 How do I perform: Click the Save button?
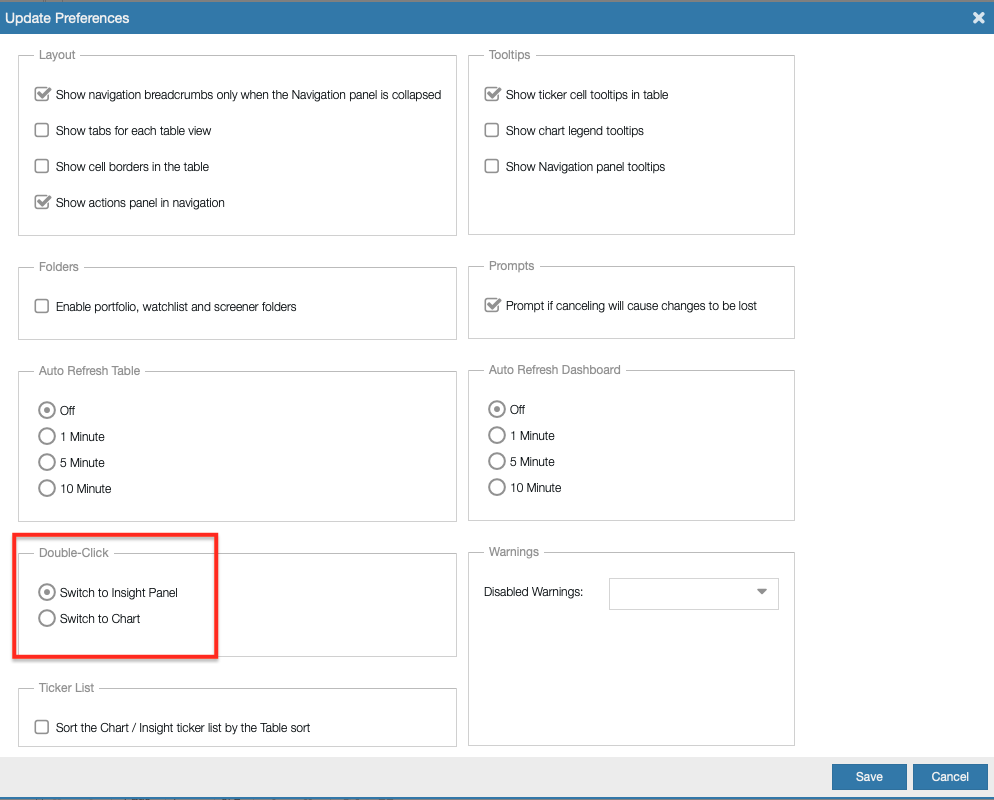(869, 777)
